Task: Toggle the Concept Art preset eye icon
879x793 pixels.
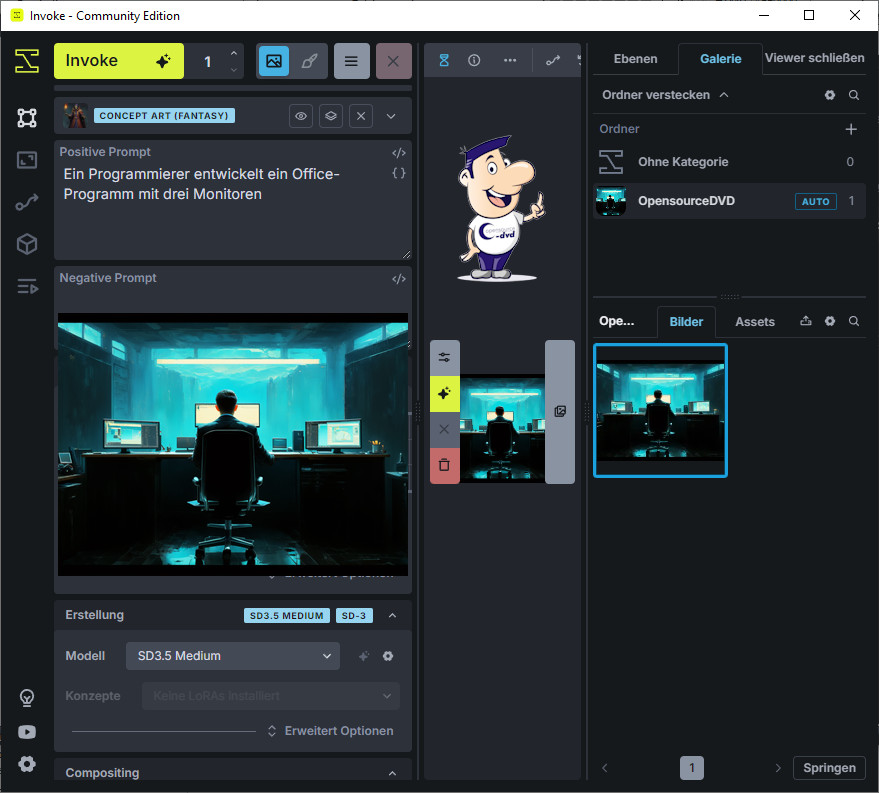Action: click(301, 116)
